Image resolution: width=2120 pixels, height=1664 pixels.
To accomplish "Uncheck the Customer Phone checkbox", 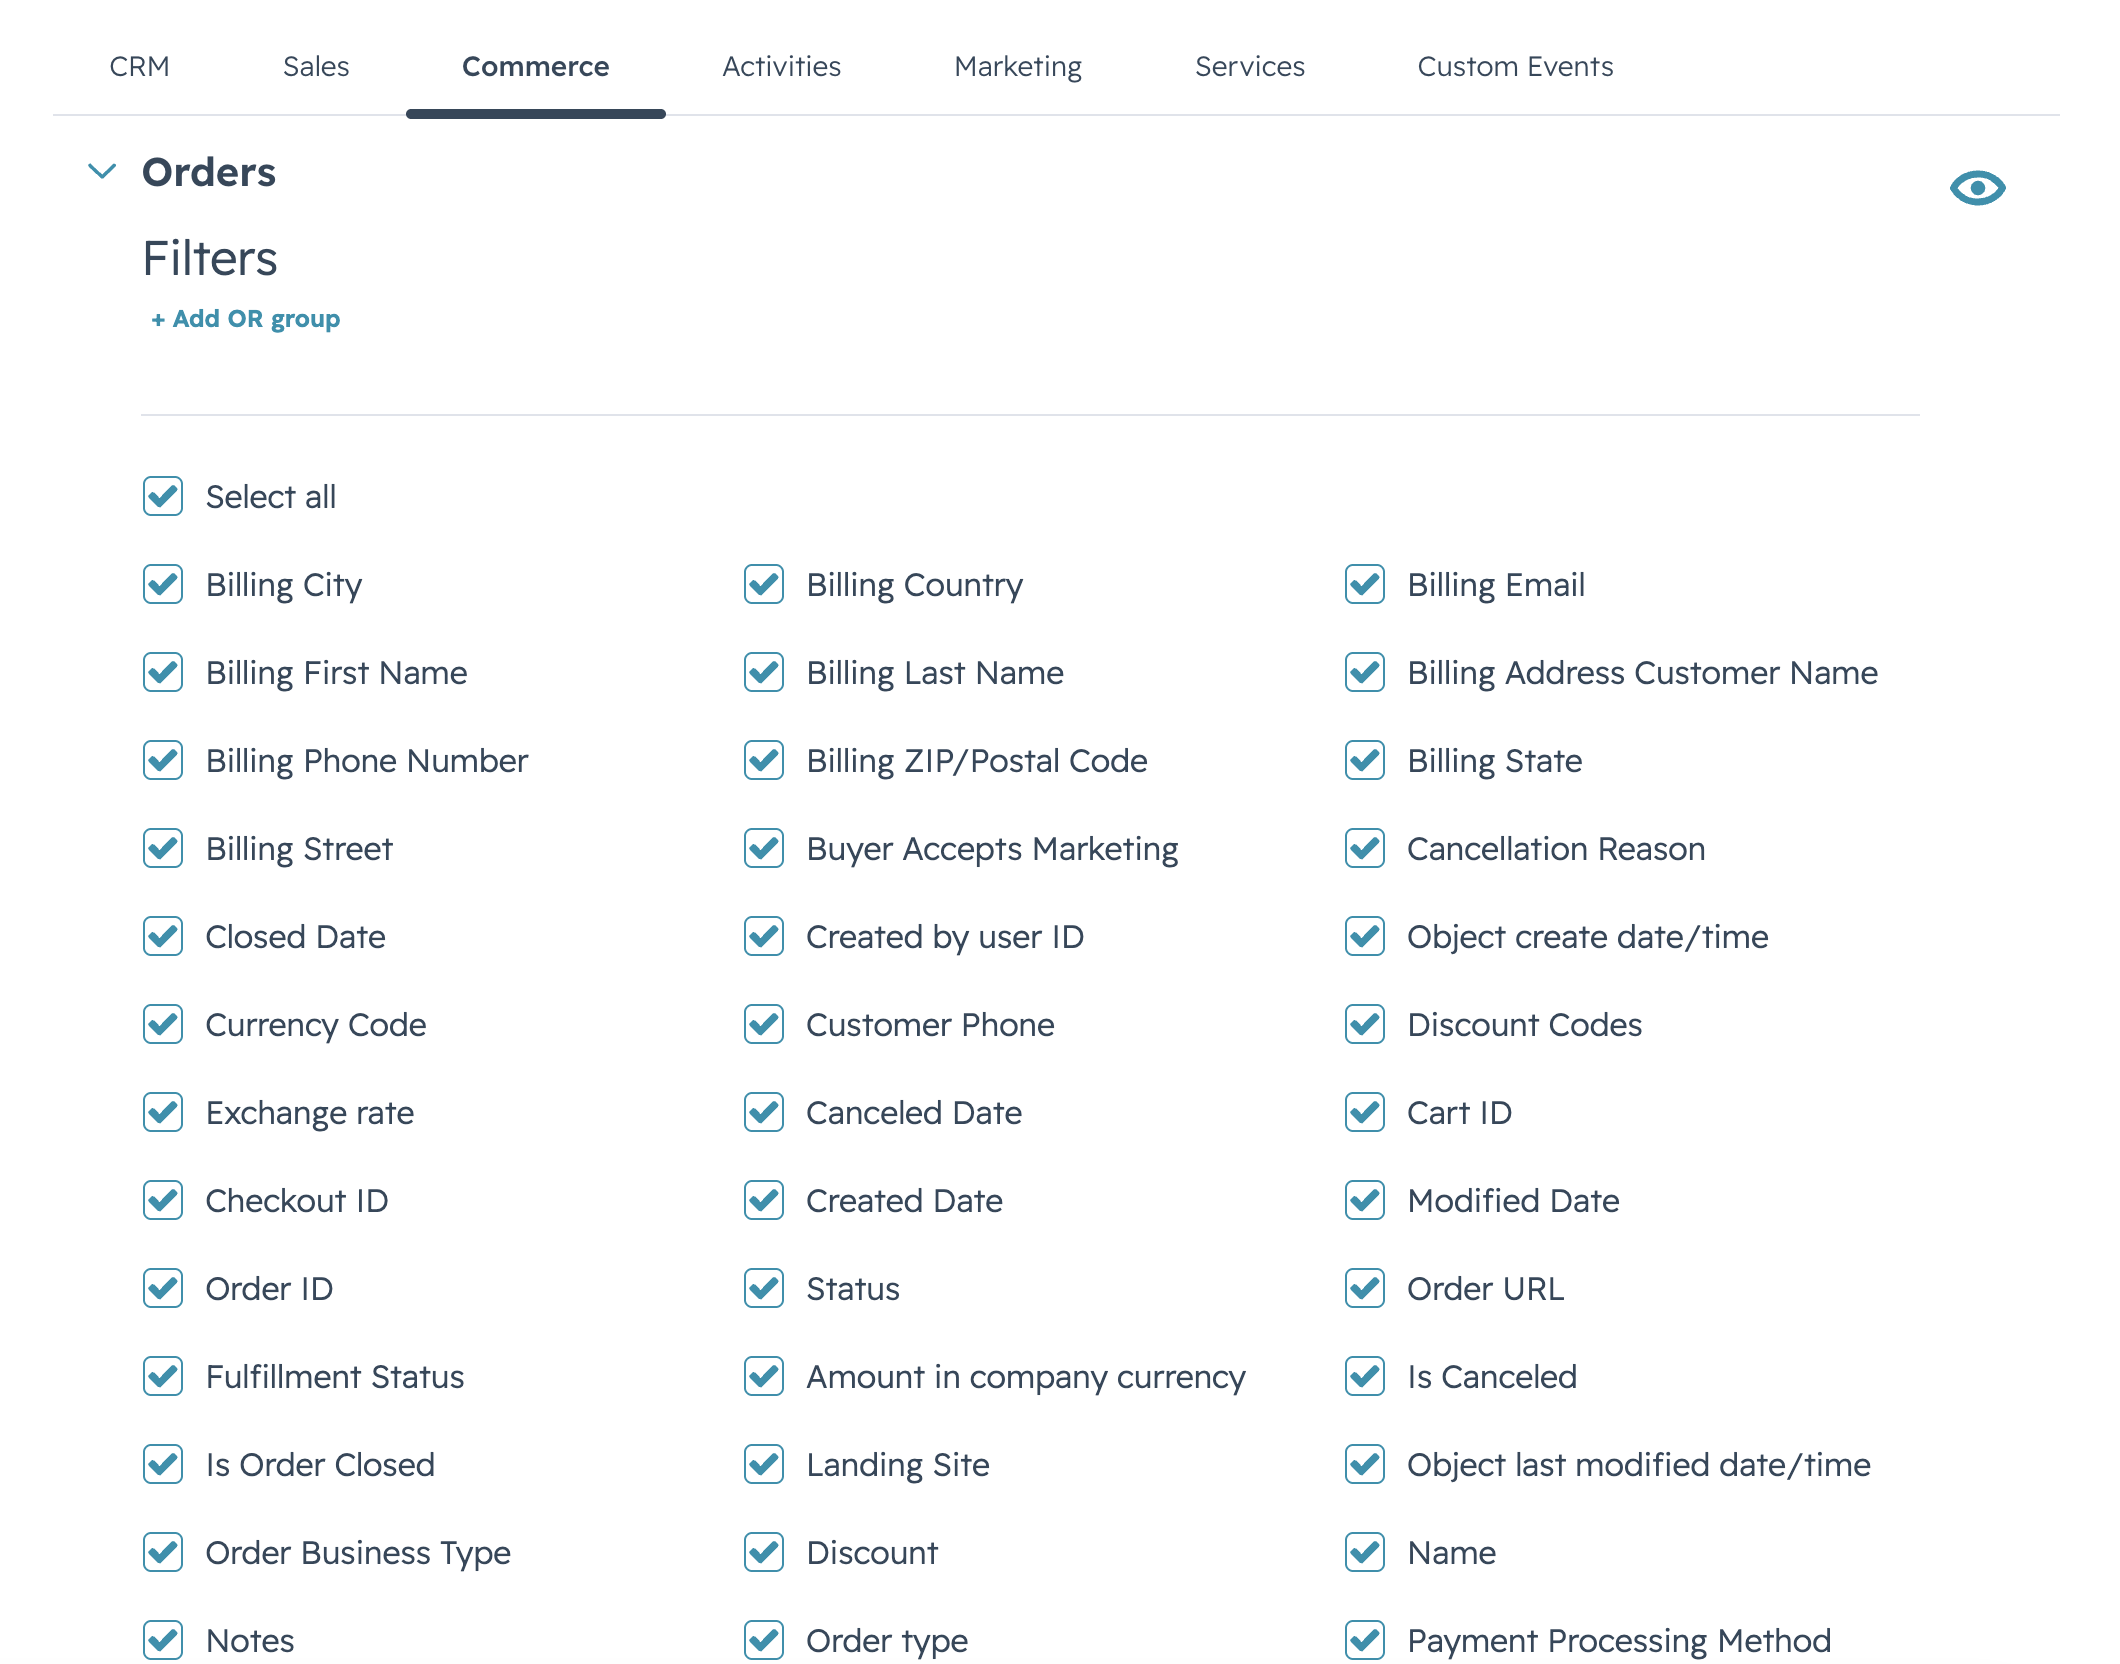I will pyautogui.click(x=764, y=1024).
